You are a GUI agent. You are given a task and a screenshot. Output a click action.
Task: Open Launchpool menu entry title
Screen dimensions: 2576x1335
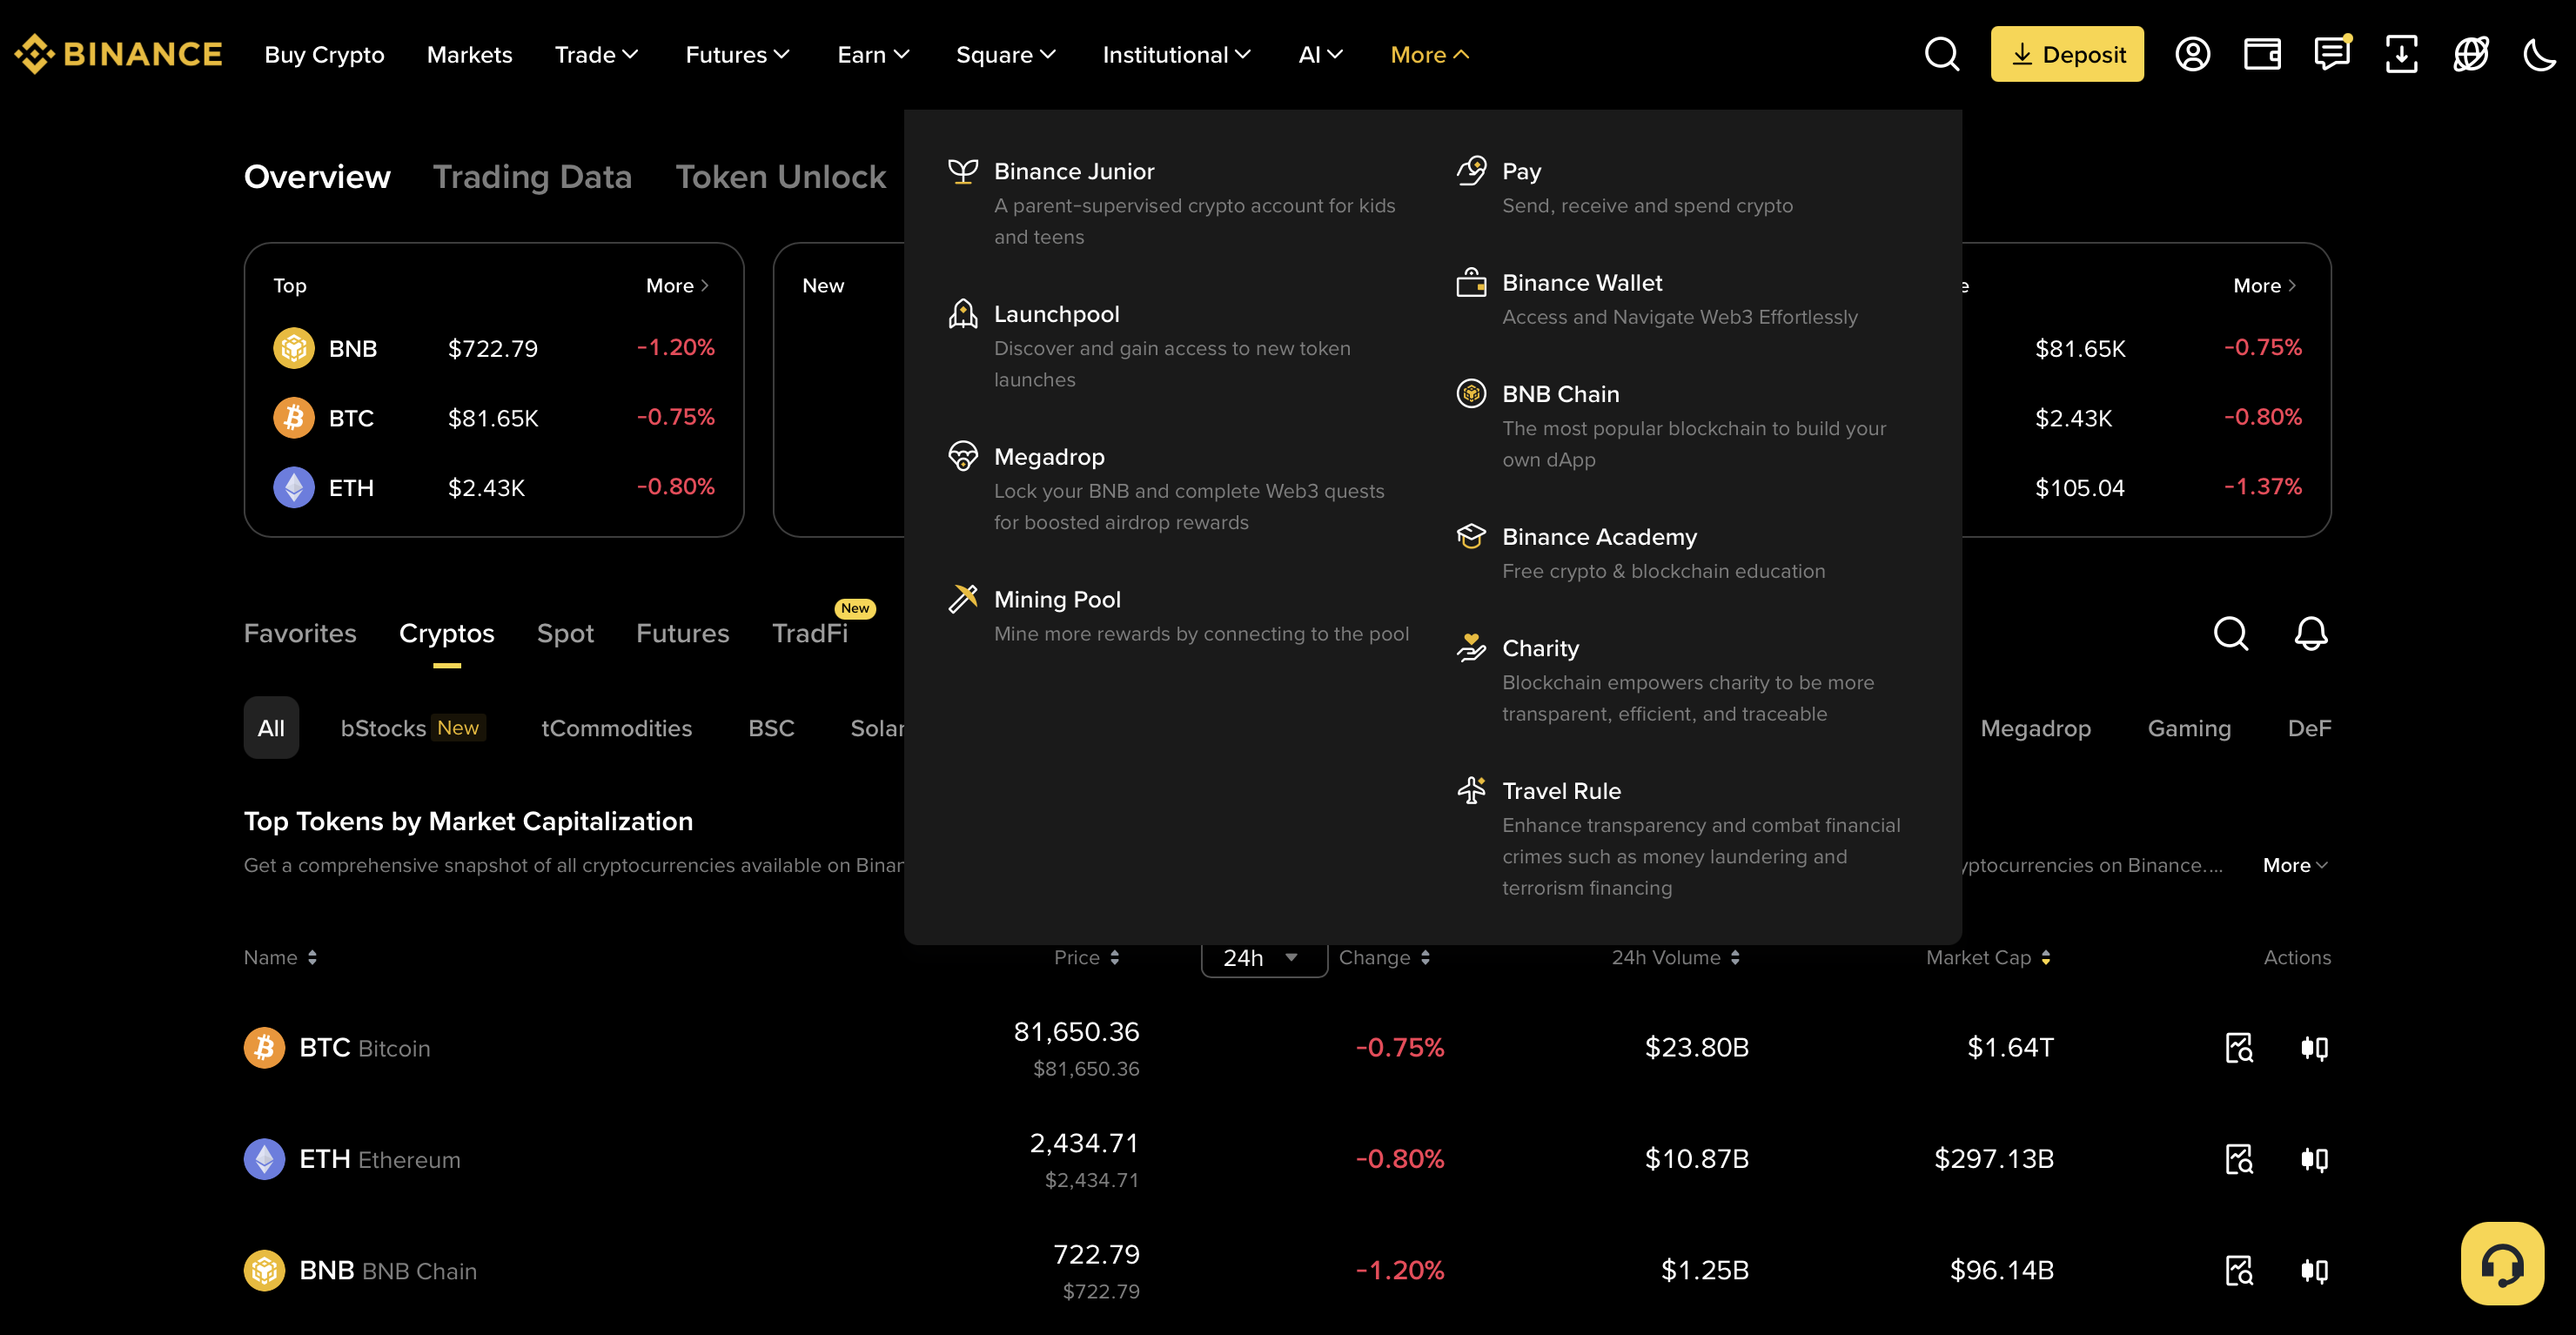click(x=1056, y=314)
